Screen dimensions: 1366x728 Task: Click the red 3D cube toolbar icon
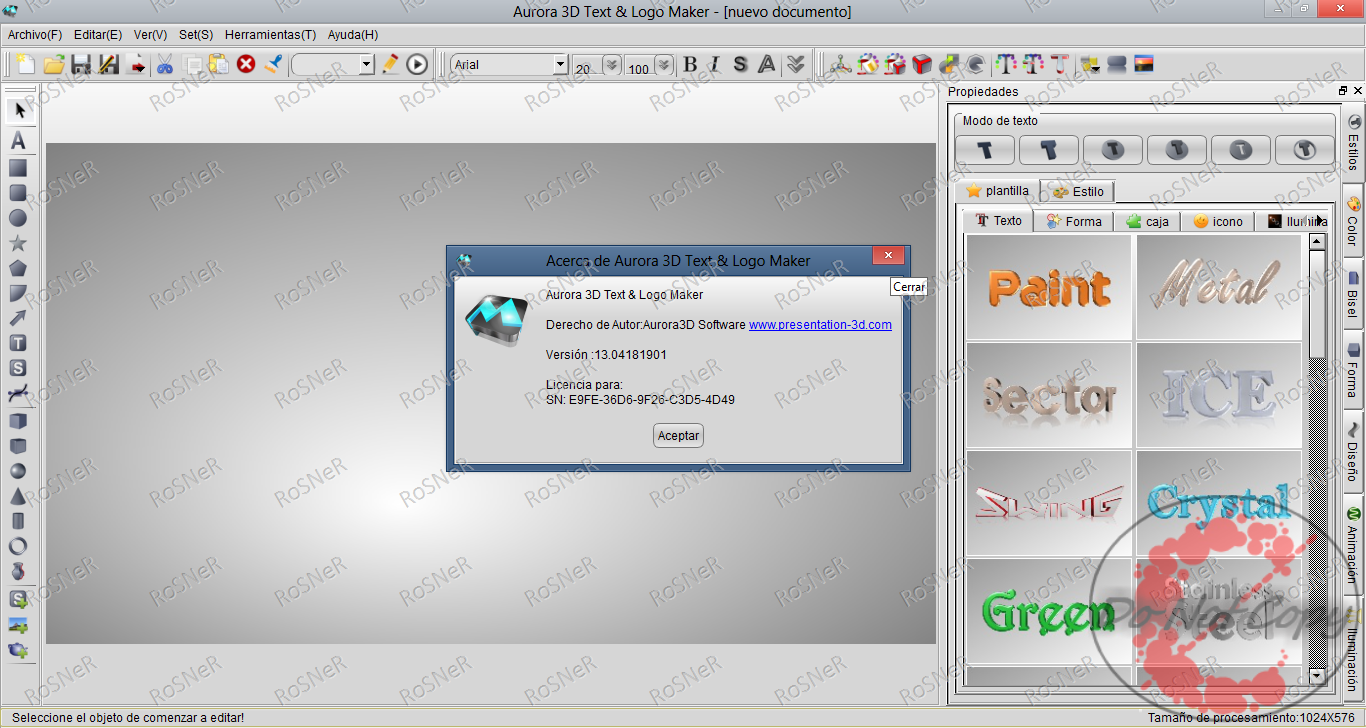tap(922, 65)
